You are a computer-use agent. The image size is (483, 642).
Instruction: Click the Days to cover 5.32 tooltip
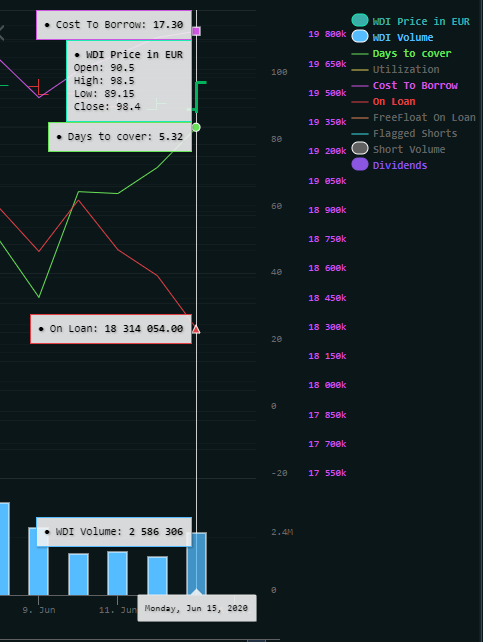pos(120,137)
